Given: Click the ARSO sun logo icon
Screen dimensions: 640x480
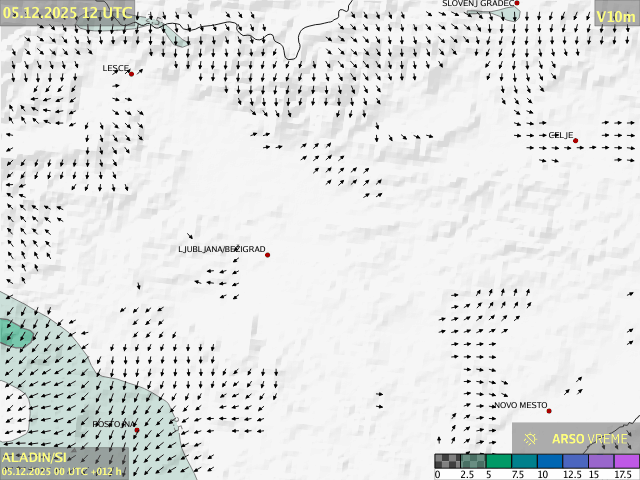Looking at the screenshot, I should [x=531, y=439].
